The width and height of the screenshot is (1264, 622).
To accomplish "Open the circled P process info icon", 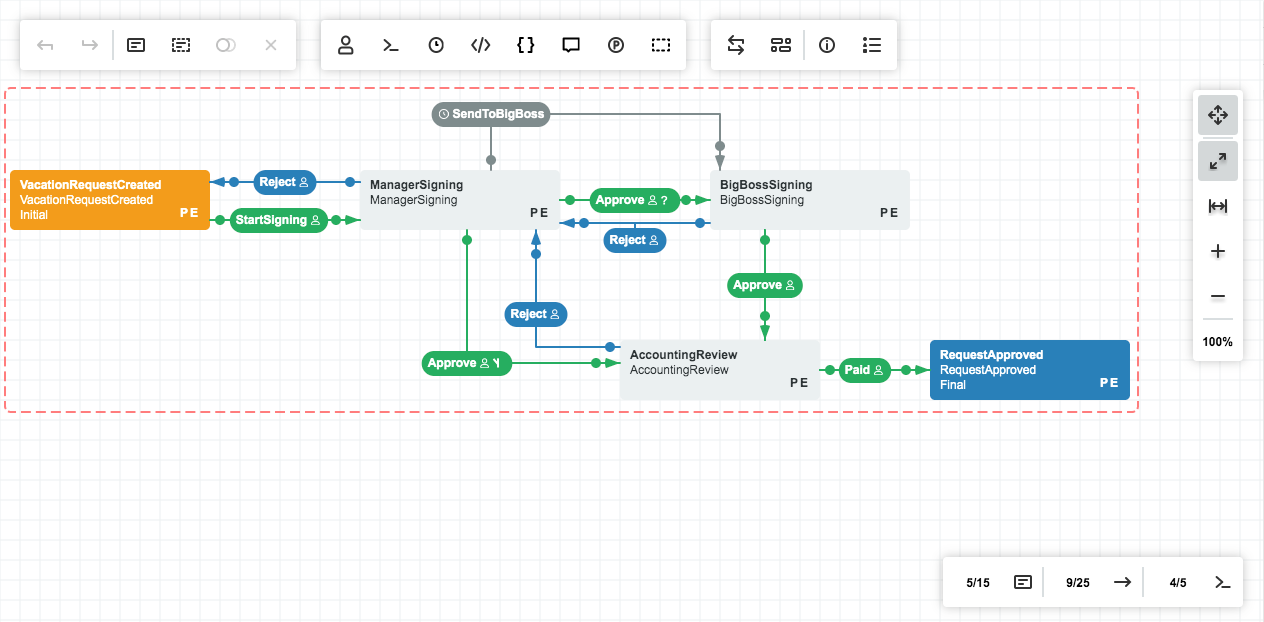I will (x=616, y=45).
